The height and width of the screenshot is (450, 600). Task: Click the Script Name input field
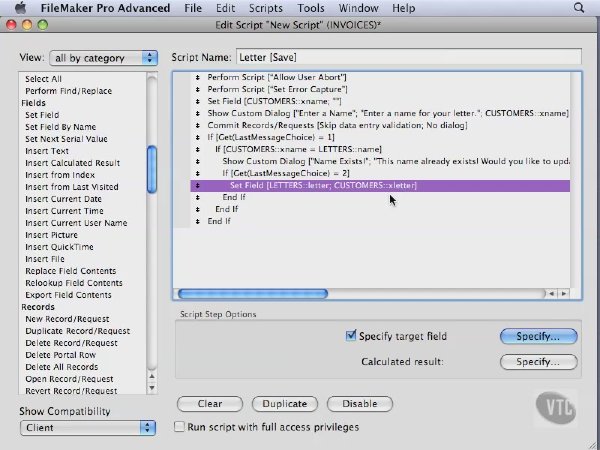click(x=409, y=57)
